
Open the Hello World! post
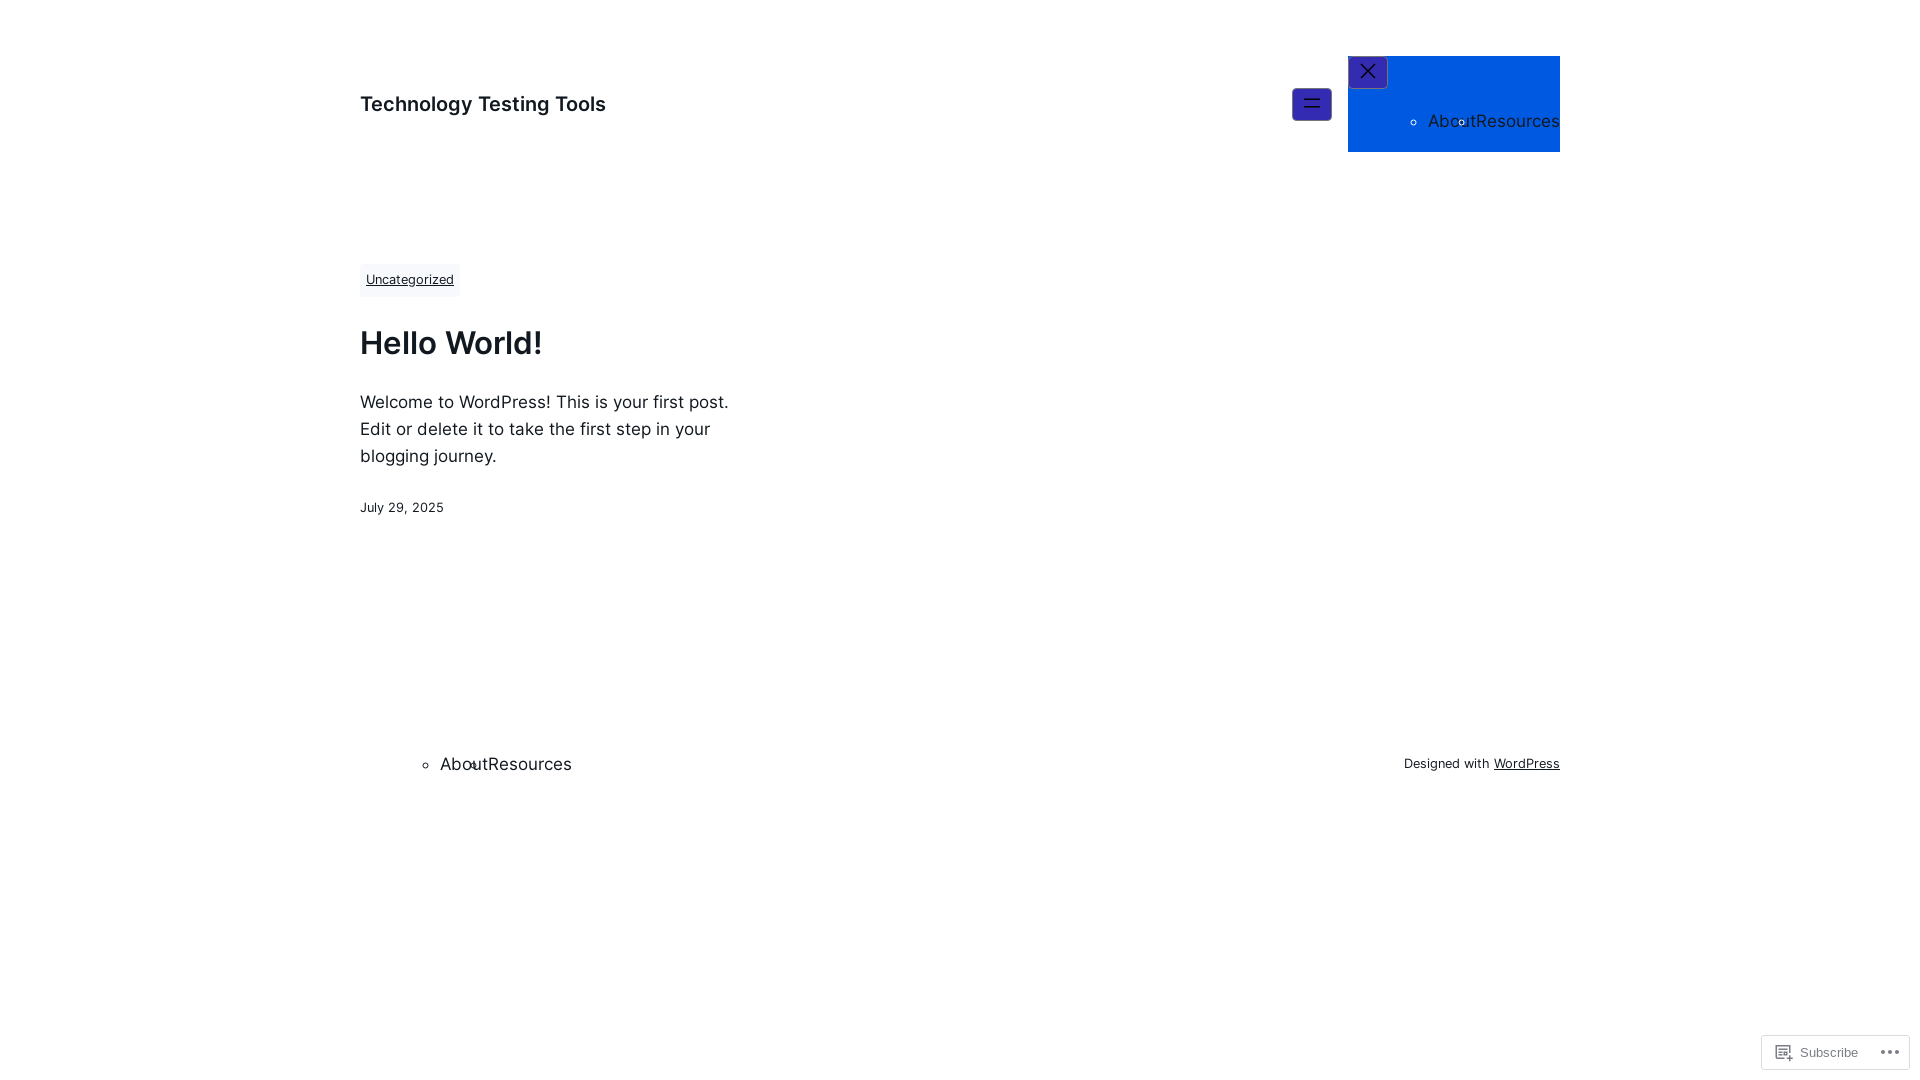pos(451,343)
